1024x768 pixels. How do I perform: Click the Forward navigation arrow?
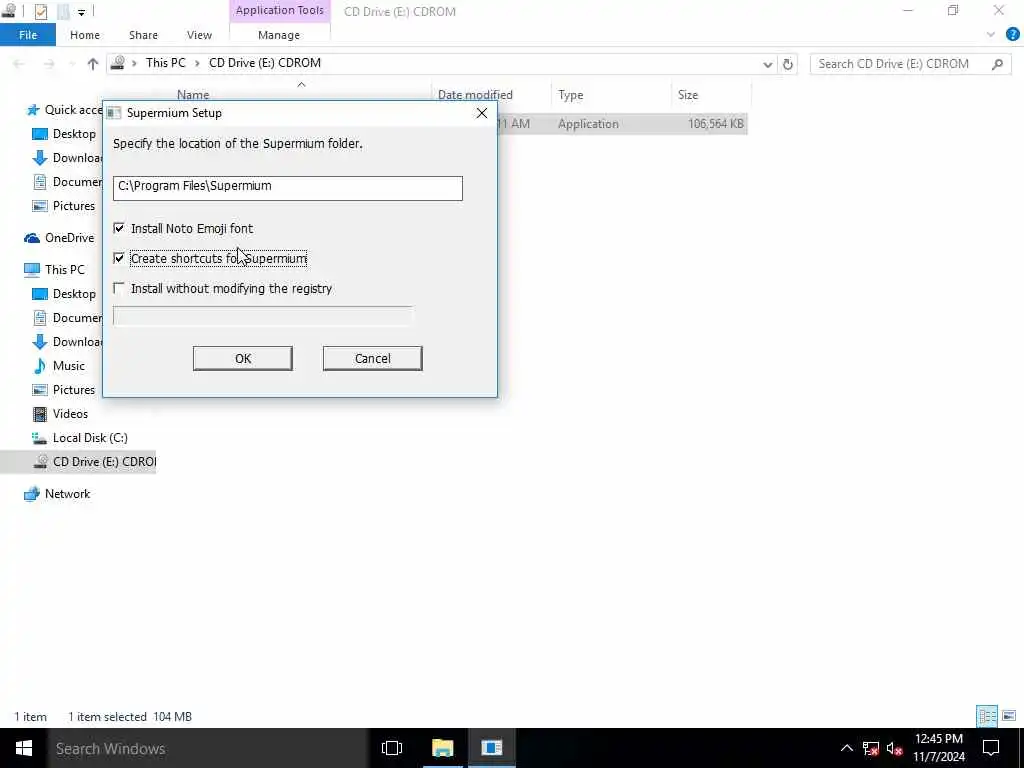(49, 63)
